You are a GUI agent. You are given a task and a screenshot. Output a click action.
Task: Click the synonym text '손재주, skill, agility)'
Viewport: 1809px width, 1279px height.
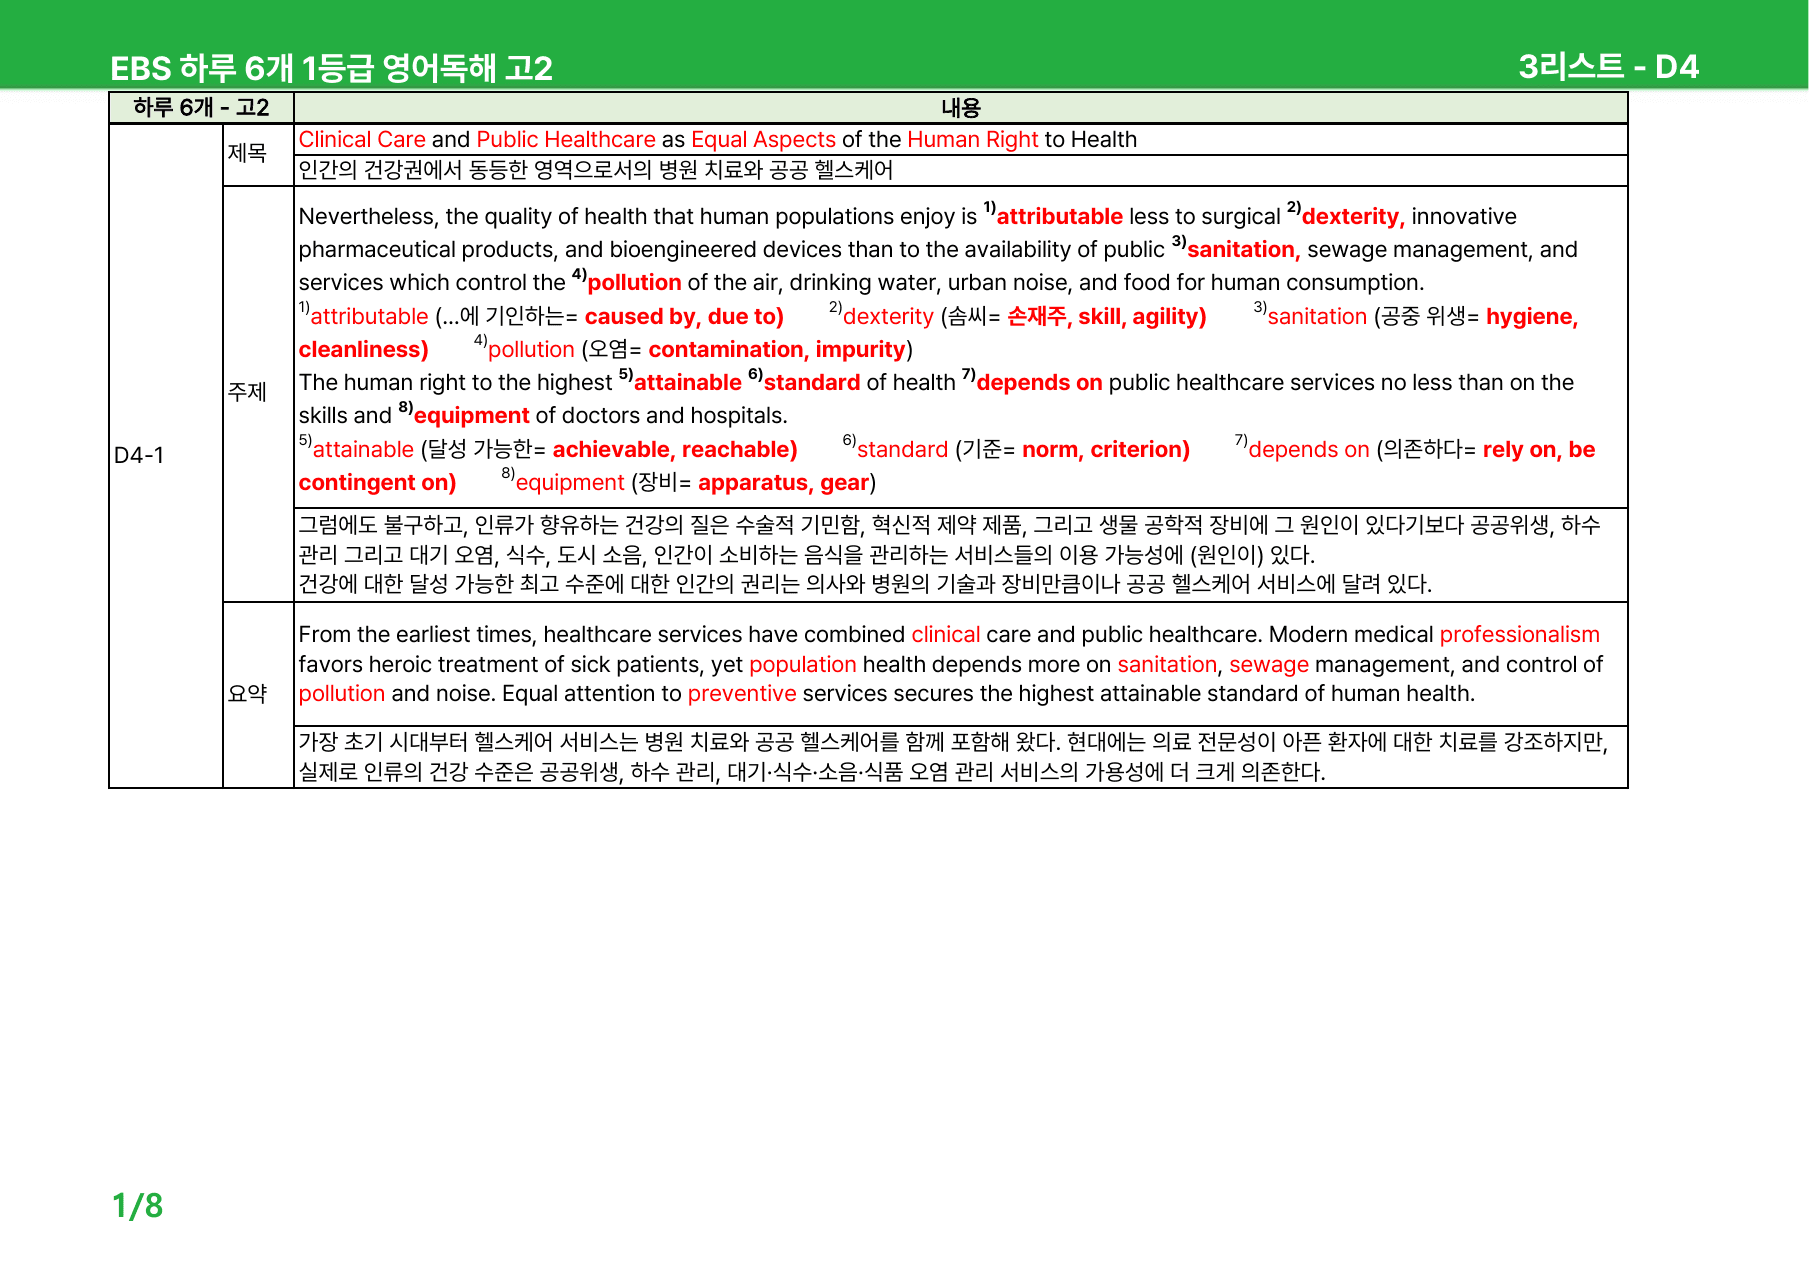[x=1106, y=316]
